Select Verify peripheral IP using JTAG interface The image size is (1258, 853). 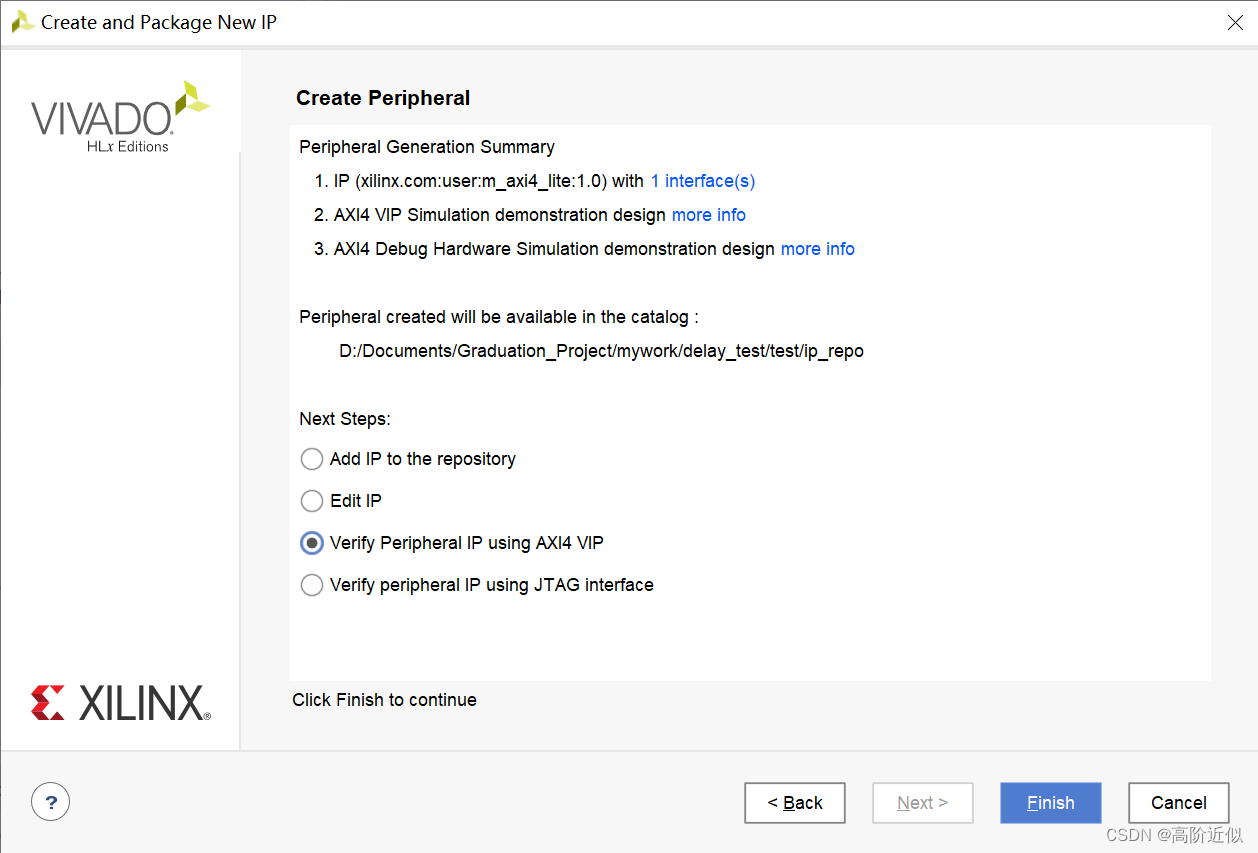312,585
